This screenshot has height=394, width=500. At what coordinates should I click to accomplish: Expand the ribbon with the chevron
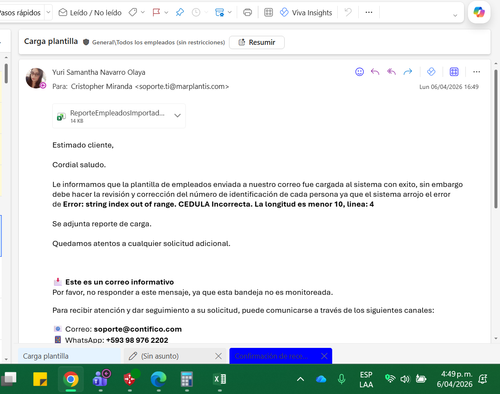tap(455, 15)
